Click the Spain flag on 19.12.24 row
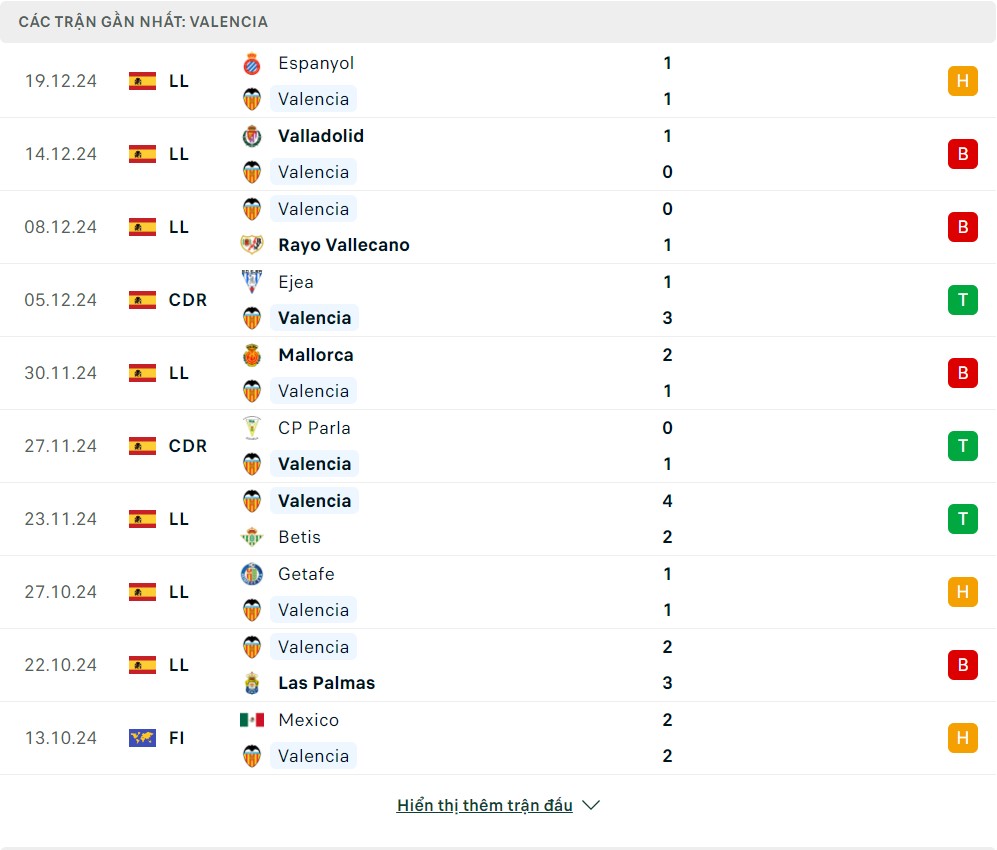 142,81
